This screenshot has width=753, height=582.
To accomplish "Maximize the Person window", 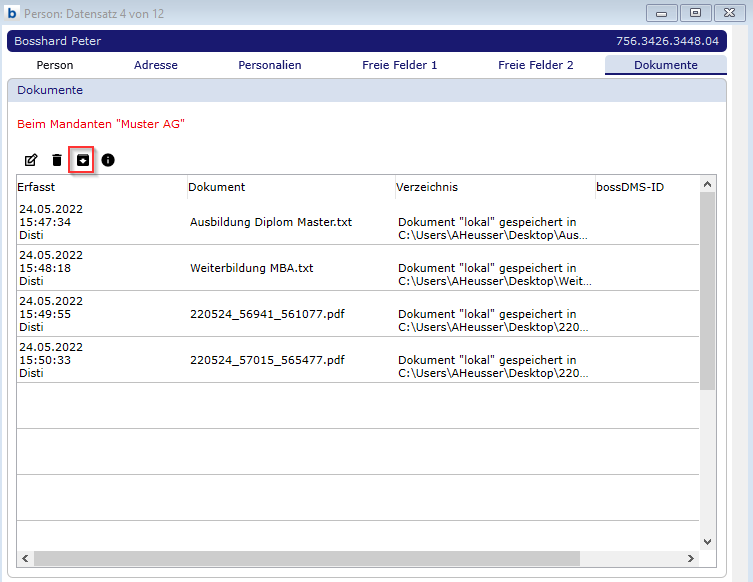I will point(695,13).
